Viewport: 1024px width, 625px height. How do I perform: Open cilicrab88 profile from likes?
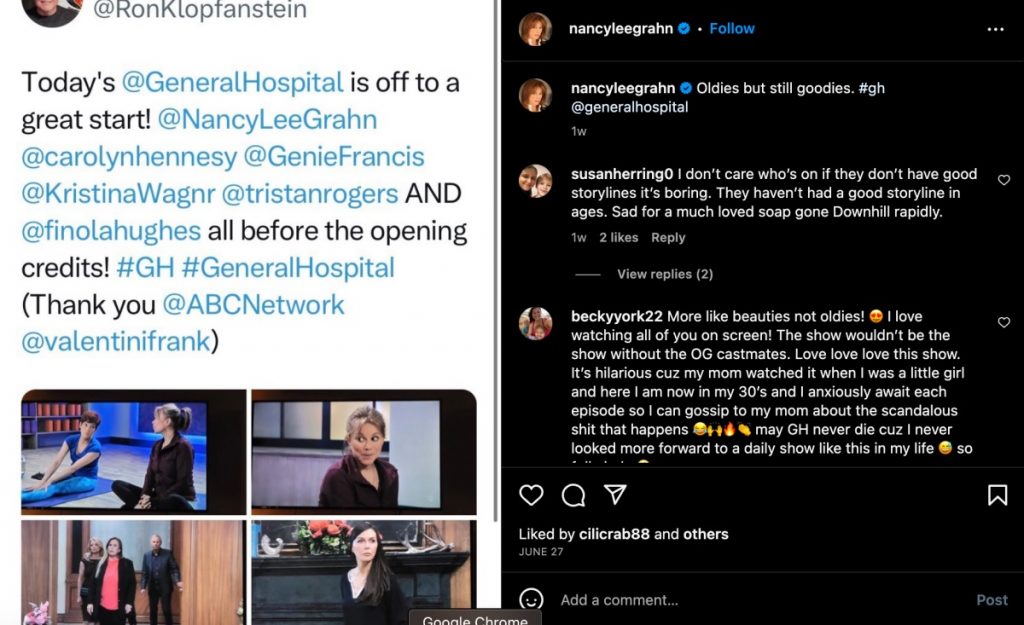click(x=614, y=534)
